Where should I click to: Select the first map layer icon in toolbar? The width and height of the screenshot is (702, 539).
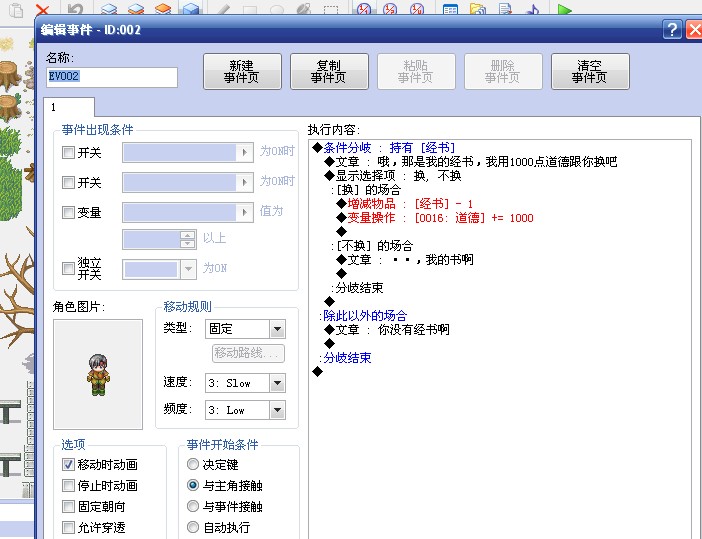[109, 9]
